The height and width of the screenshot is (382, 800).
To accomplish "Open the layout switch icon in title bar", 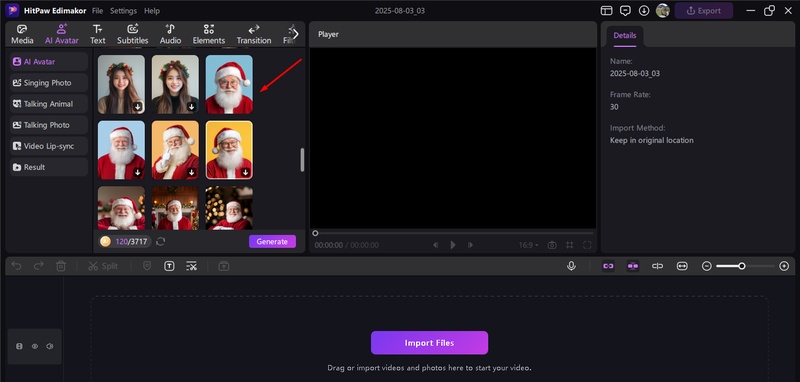I will 606,11.
